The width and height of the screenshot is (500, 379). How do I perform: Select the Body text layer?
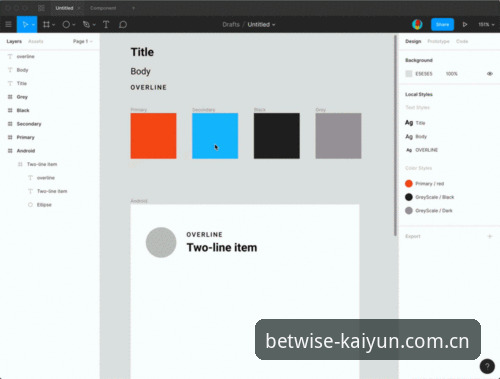coord(22,70)
